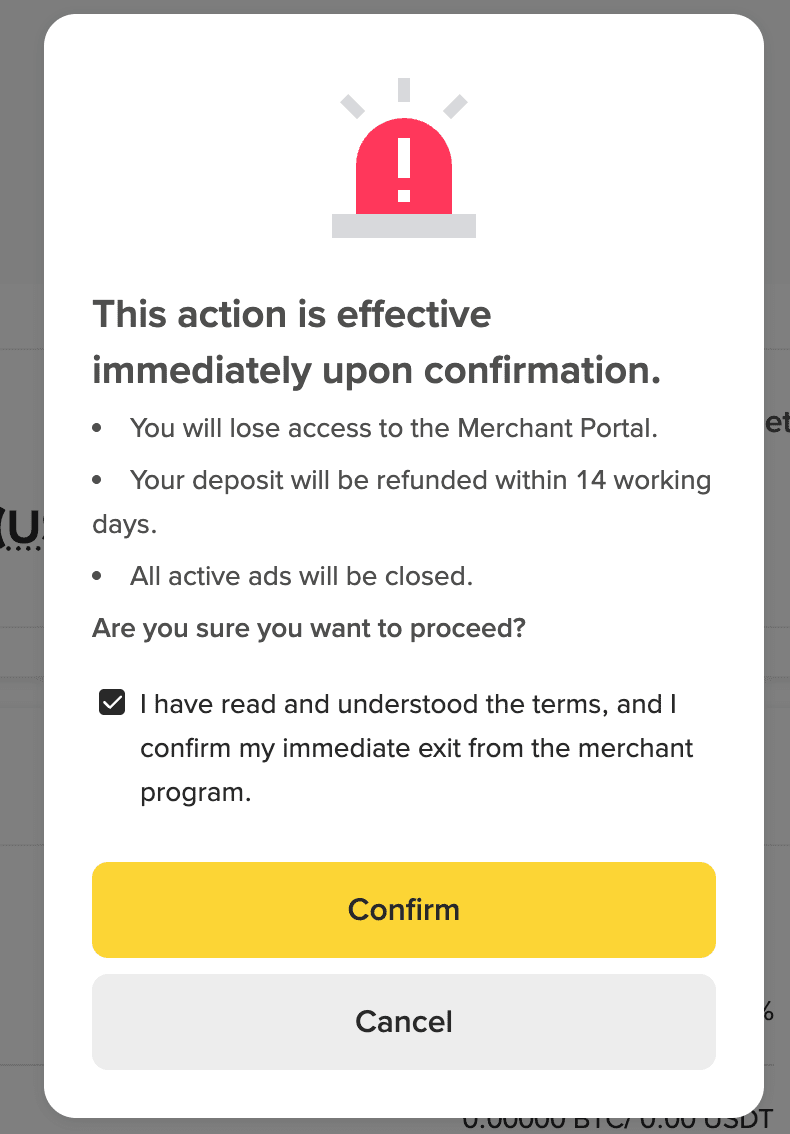The width and height of the screenshot is (790, 1134).
Task: Click the 'lose access to Merchant Portal' line
Action: pyautogui.click(x=394, y=428)
